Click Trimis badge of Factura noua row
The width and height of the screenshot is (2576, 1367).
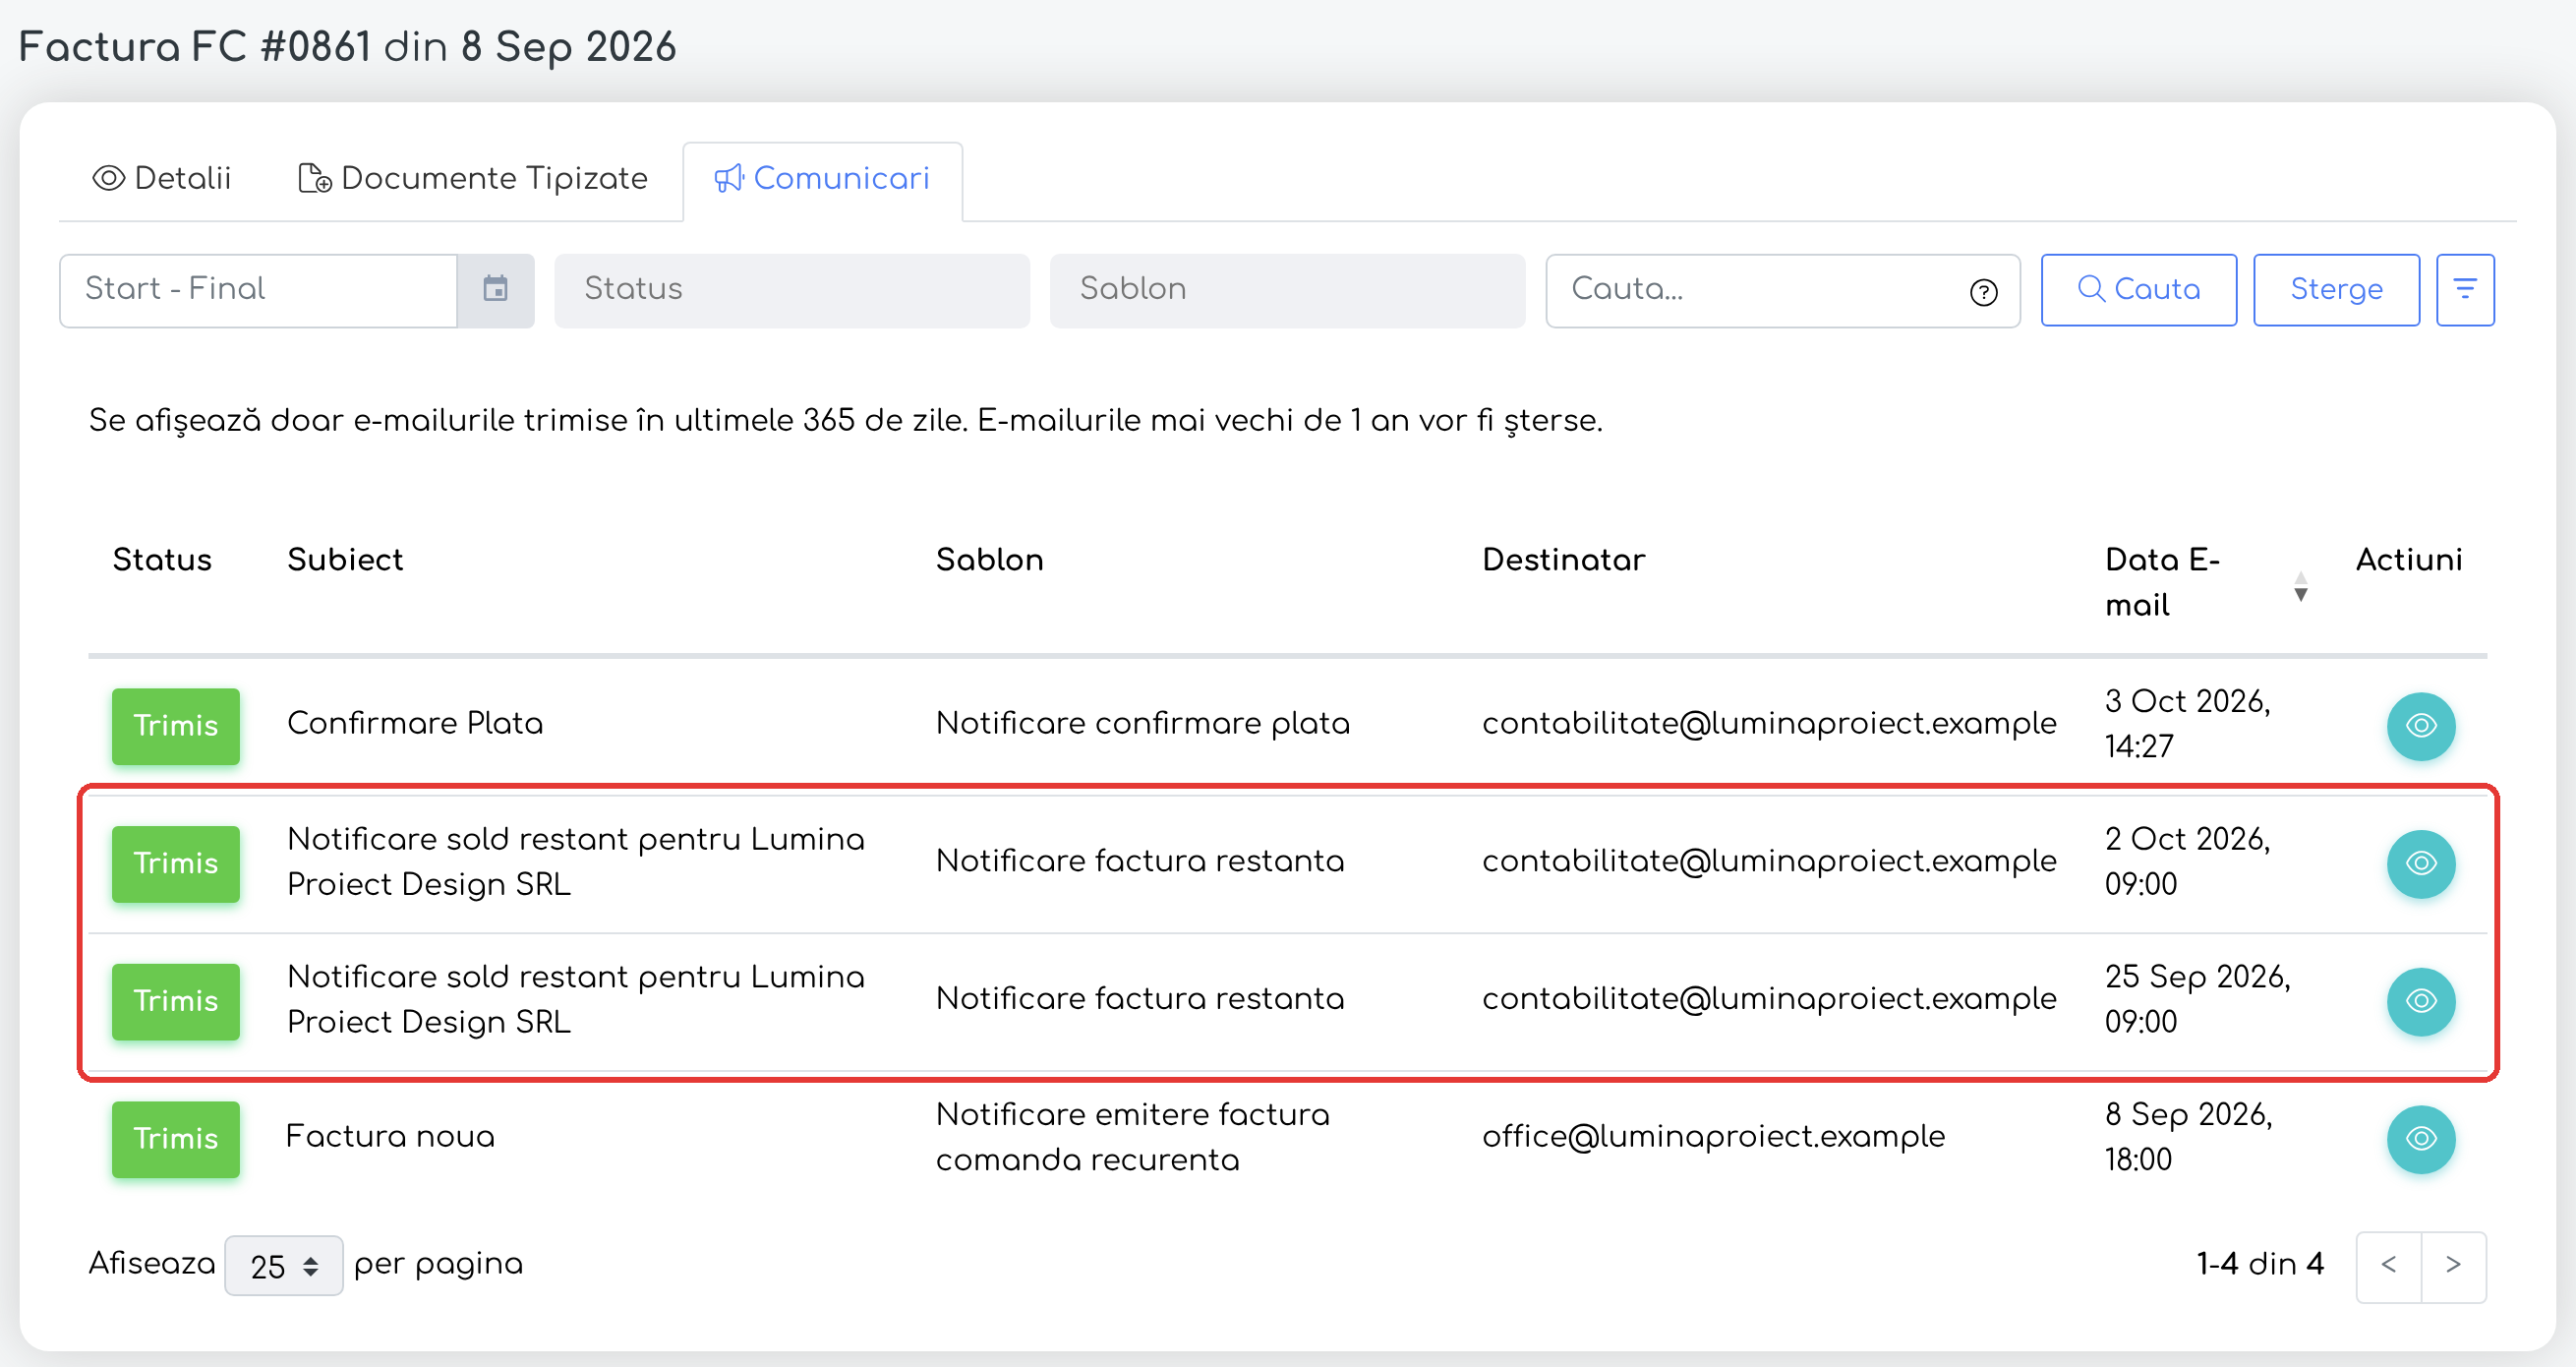point(176,1139)
